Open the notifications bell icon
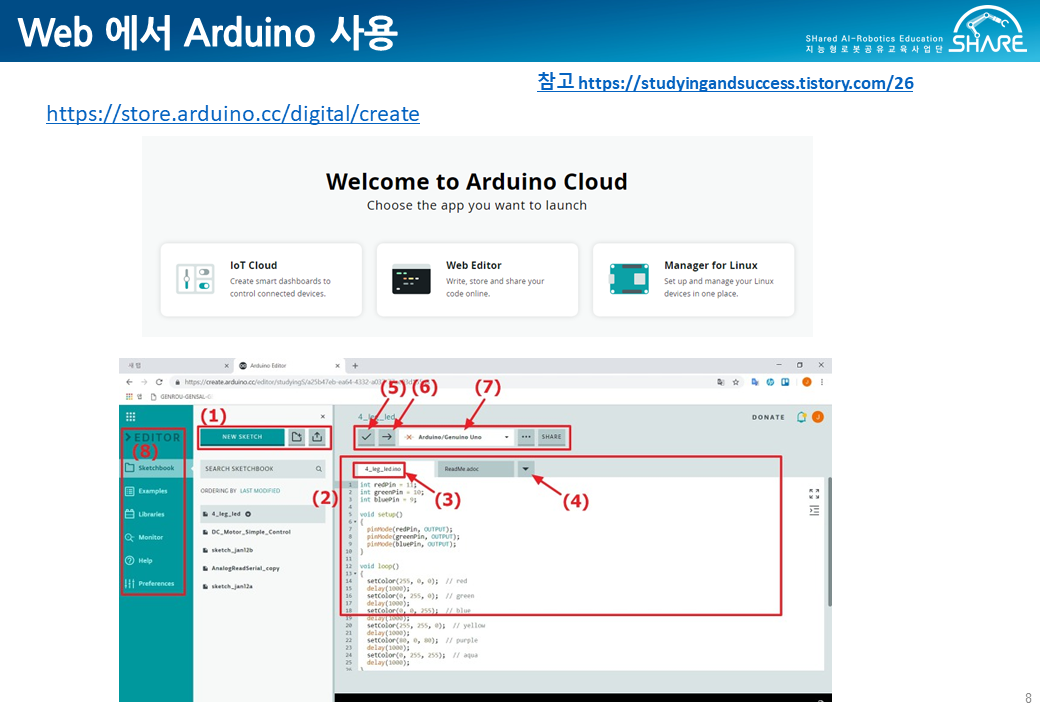This screenshot has height=720, width=1040. point(802,417)
